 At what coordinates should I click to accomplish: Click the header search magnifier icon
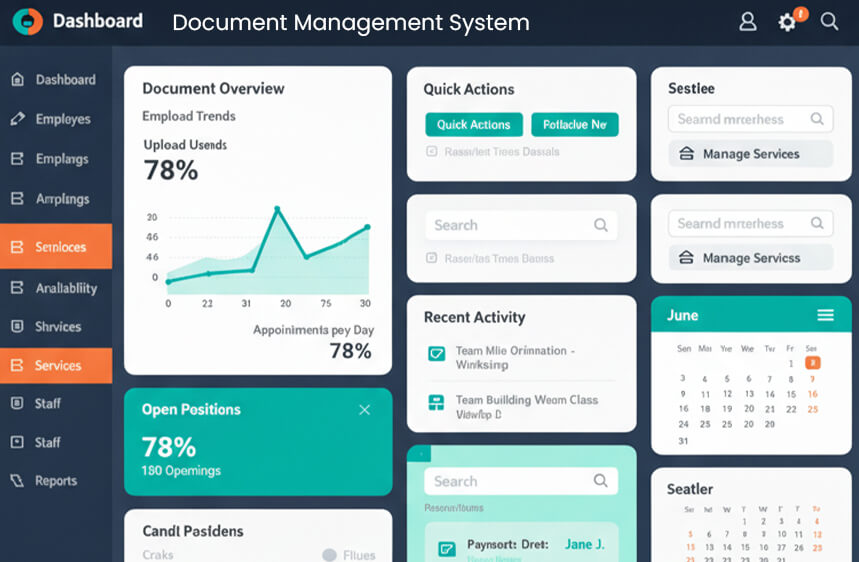coord(829,21)
